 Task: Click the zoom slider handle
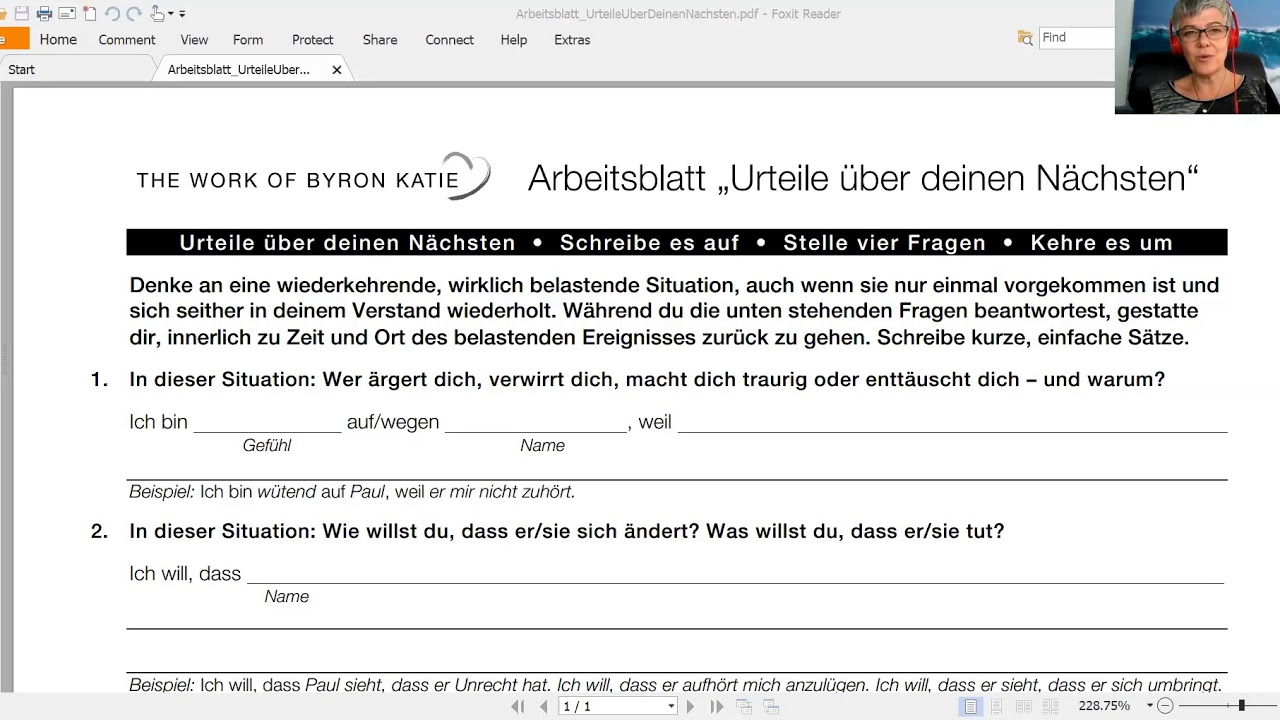1241,706
